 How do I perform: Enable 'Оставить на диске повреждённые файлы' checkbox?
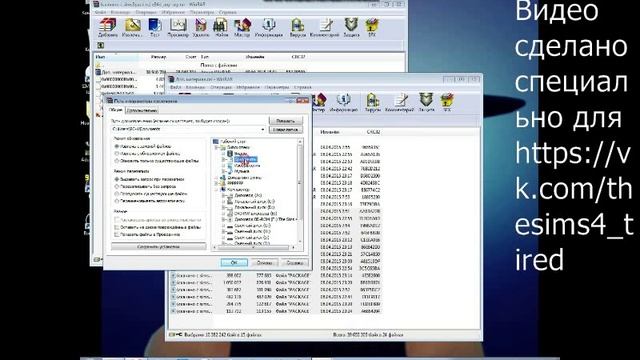117,227
